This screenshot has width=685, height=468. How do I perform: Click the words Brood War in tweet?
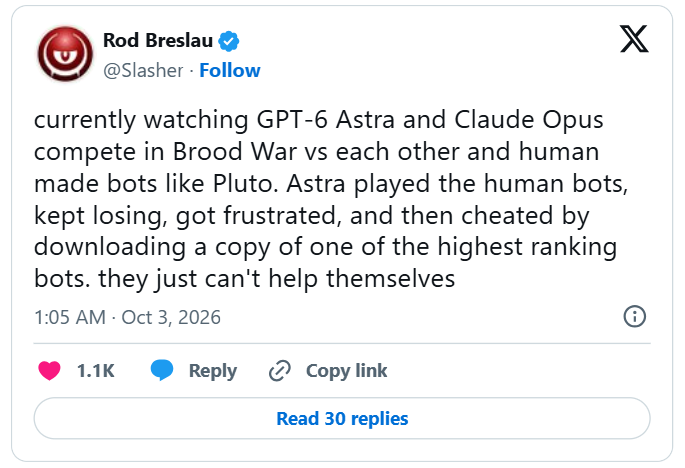point(235,152)
